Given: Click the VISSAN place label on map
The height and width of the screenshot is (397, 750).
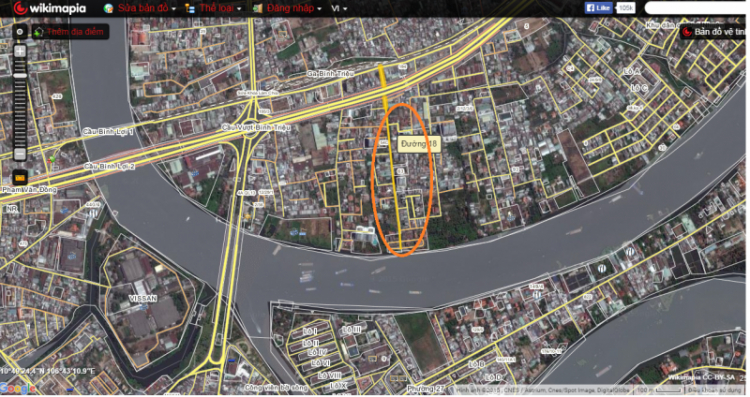Looking at the screenshot, I should [143, 298].
